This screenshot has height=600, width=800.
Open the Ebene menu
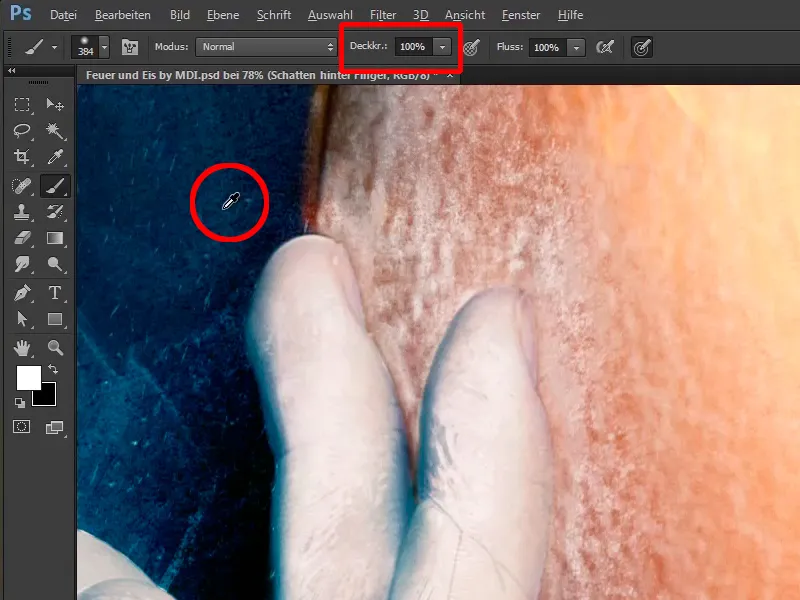[x=223, y=15]
